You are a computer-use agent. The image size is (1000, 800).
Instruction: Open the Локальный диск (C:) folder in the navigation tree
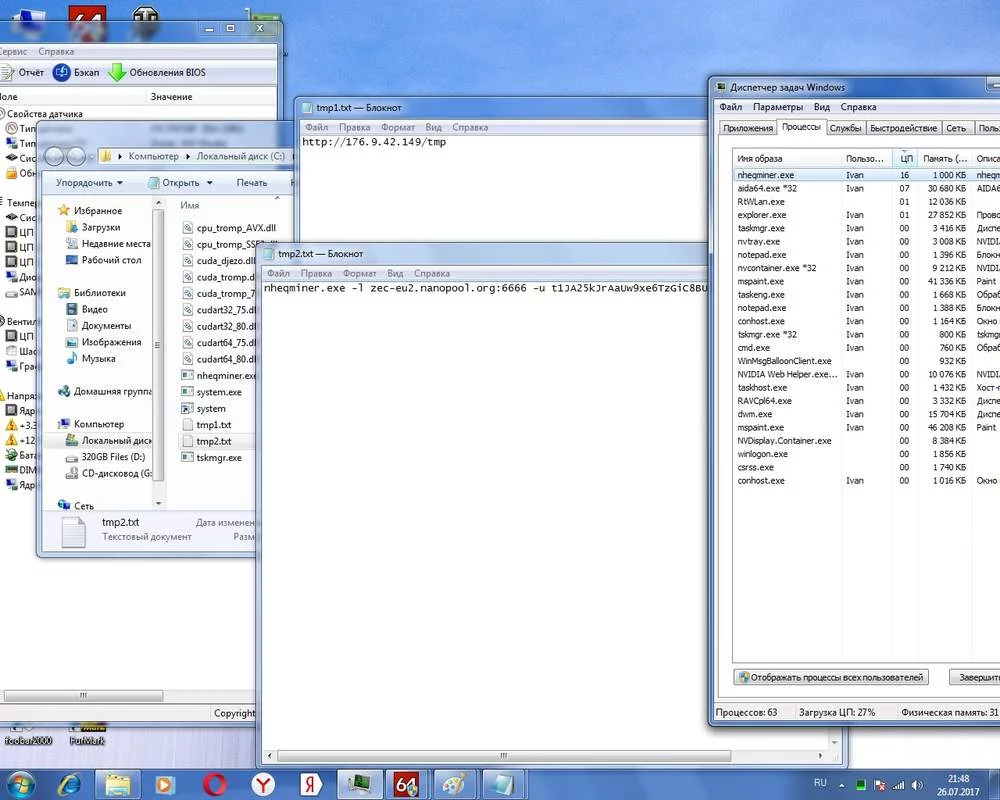pyautogui.click(x=115, y=441)
